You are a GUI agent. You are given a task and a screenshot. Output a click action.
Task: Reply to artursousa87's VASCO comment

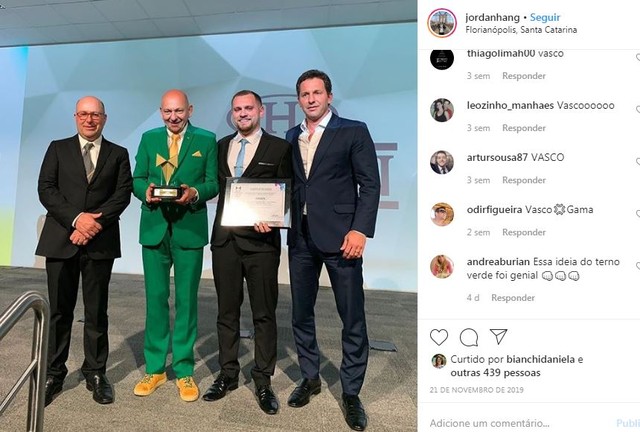[x=524, y=180]
